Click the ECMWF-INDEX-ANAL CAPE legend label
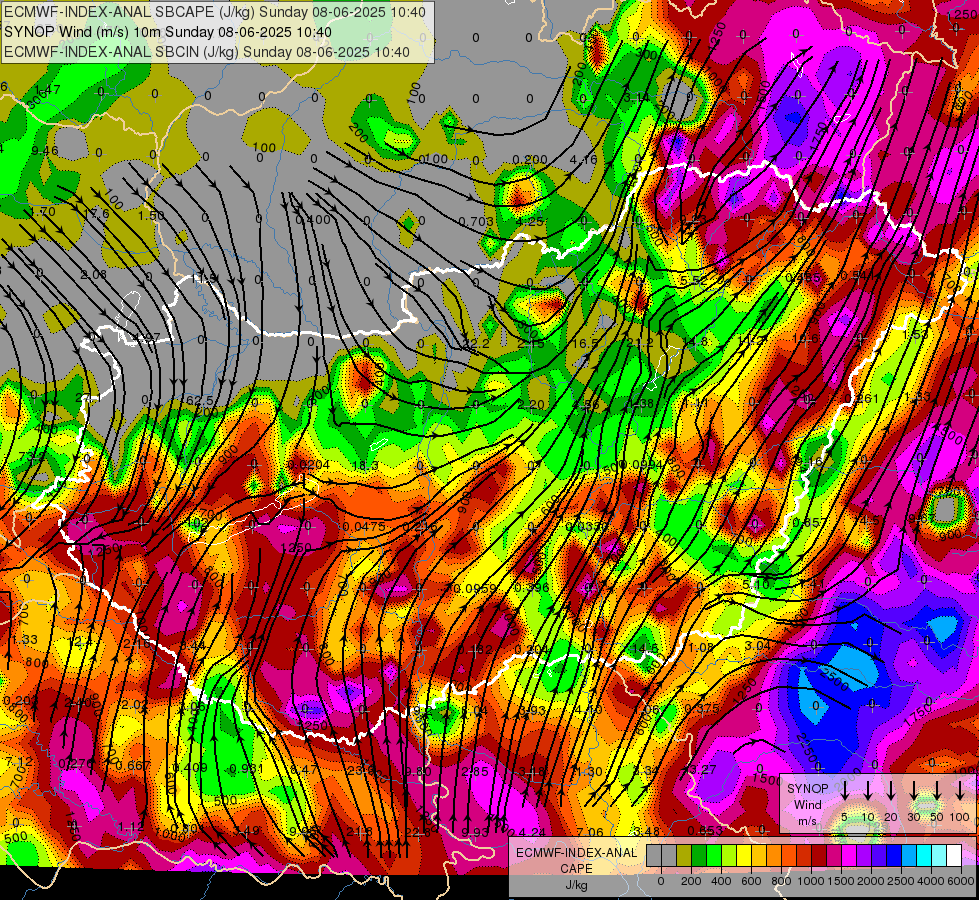The height and width of the screenshot is (900, 979). (576, 861)
